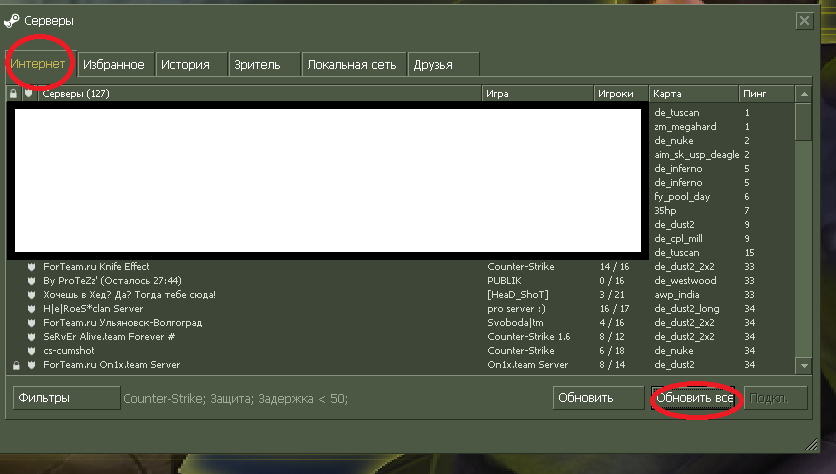Click the Svoboda|tm game cell
Screen dimensions: 836x474
(515, 323)
